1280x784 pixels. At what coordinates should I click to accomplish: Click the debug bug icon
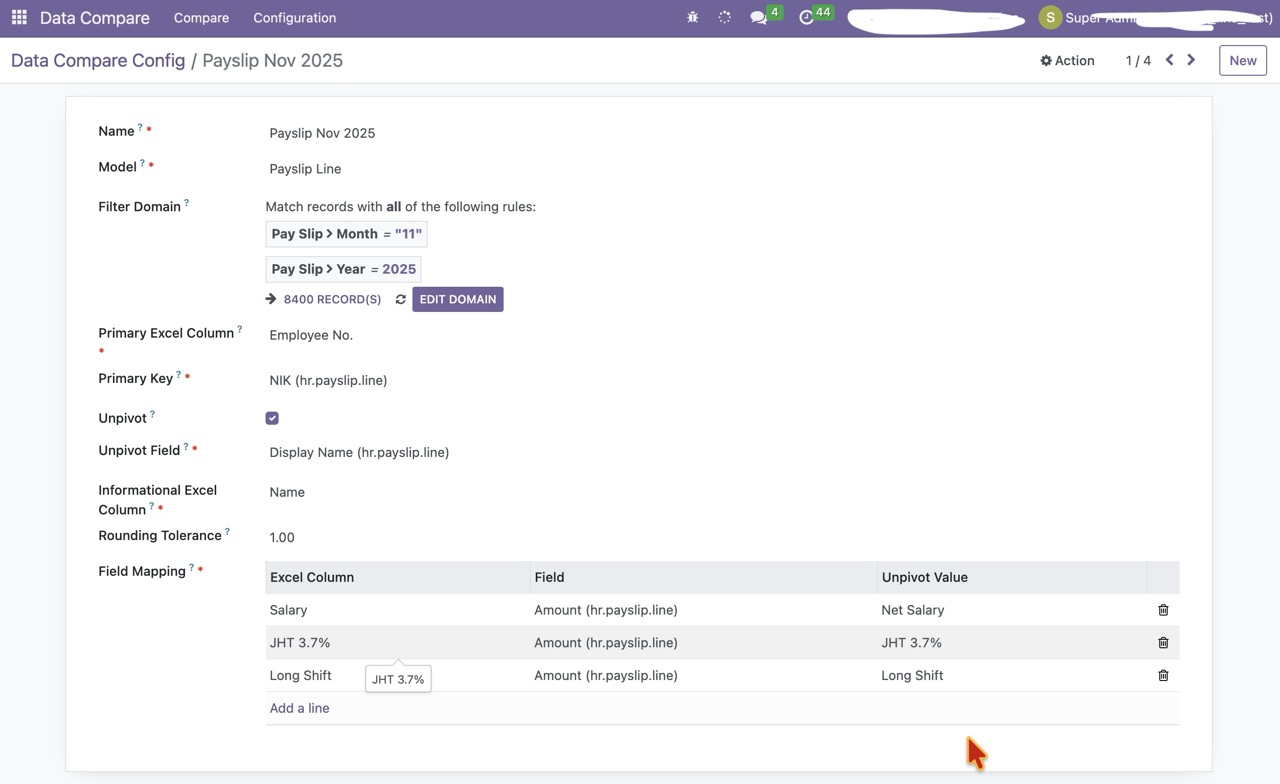pos(692,18)
